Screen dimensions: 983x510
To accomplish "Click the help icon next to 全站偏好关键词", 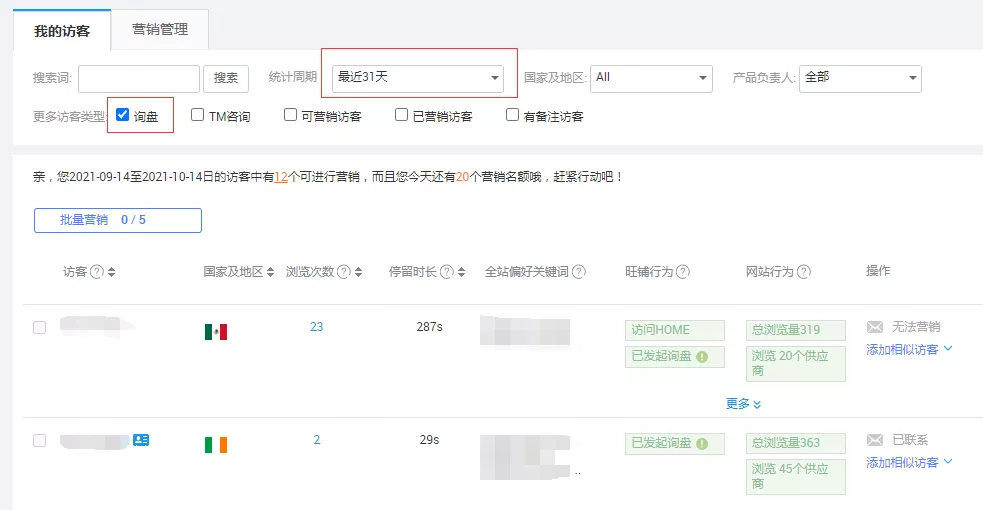I will pyautogui.click(x=579, y=272).
